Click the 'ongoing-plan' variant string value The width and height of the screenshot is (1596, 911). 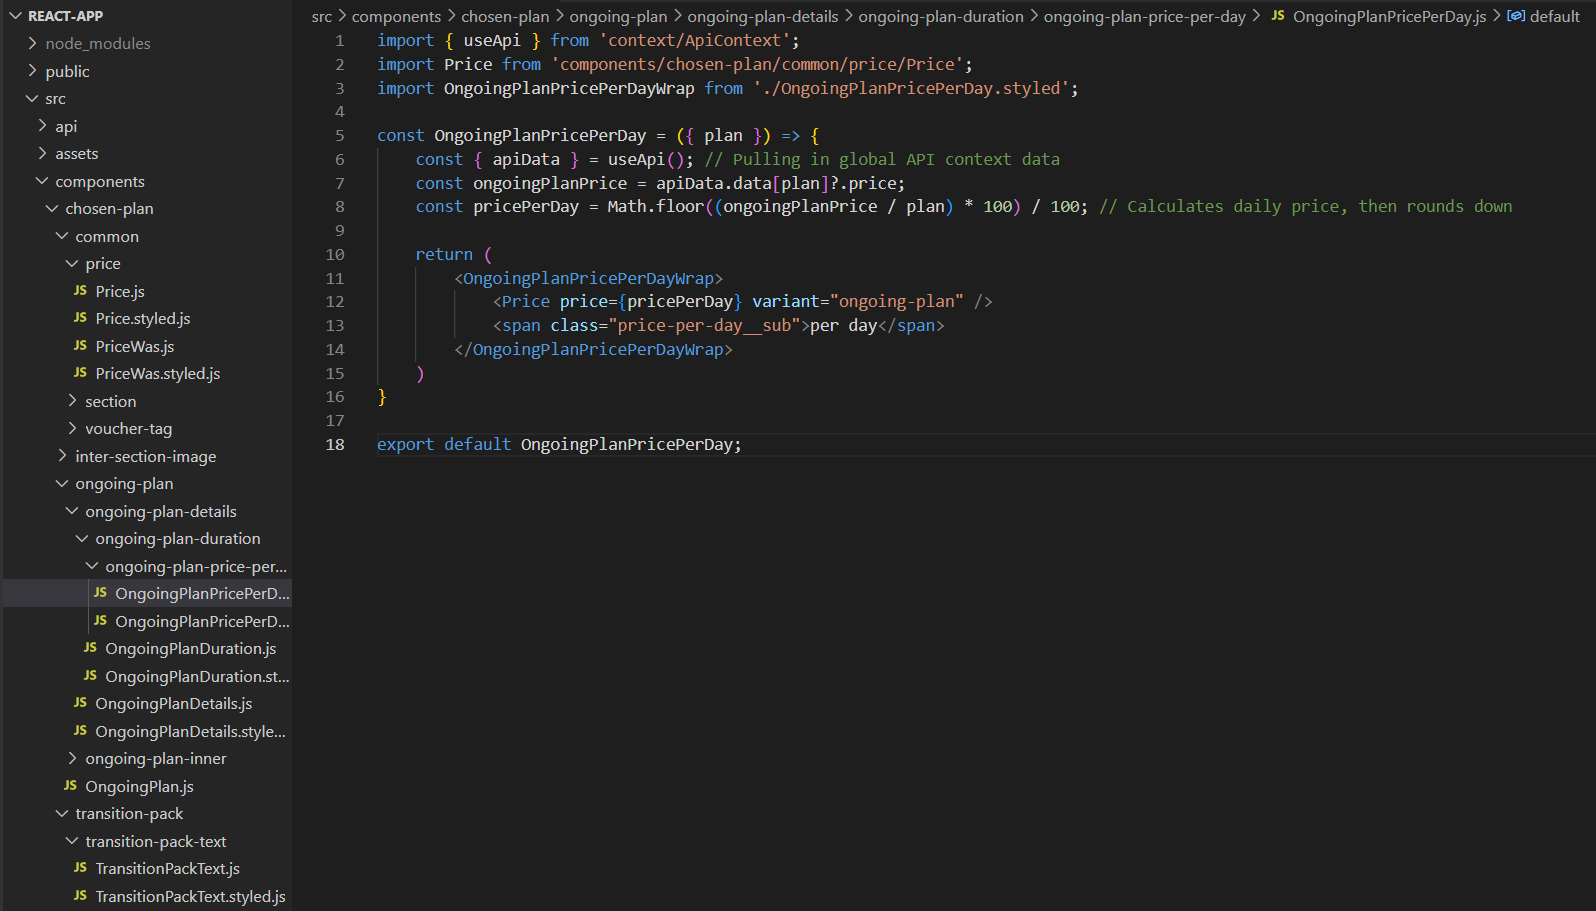point(897,301)
